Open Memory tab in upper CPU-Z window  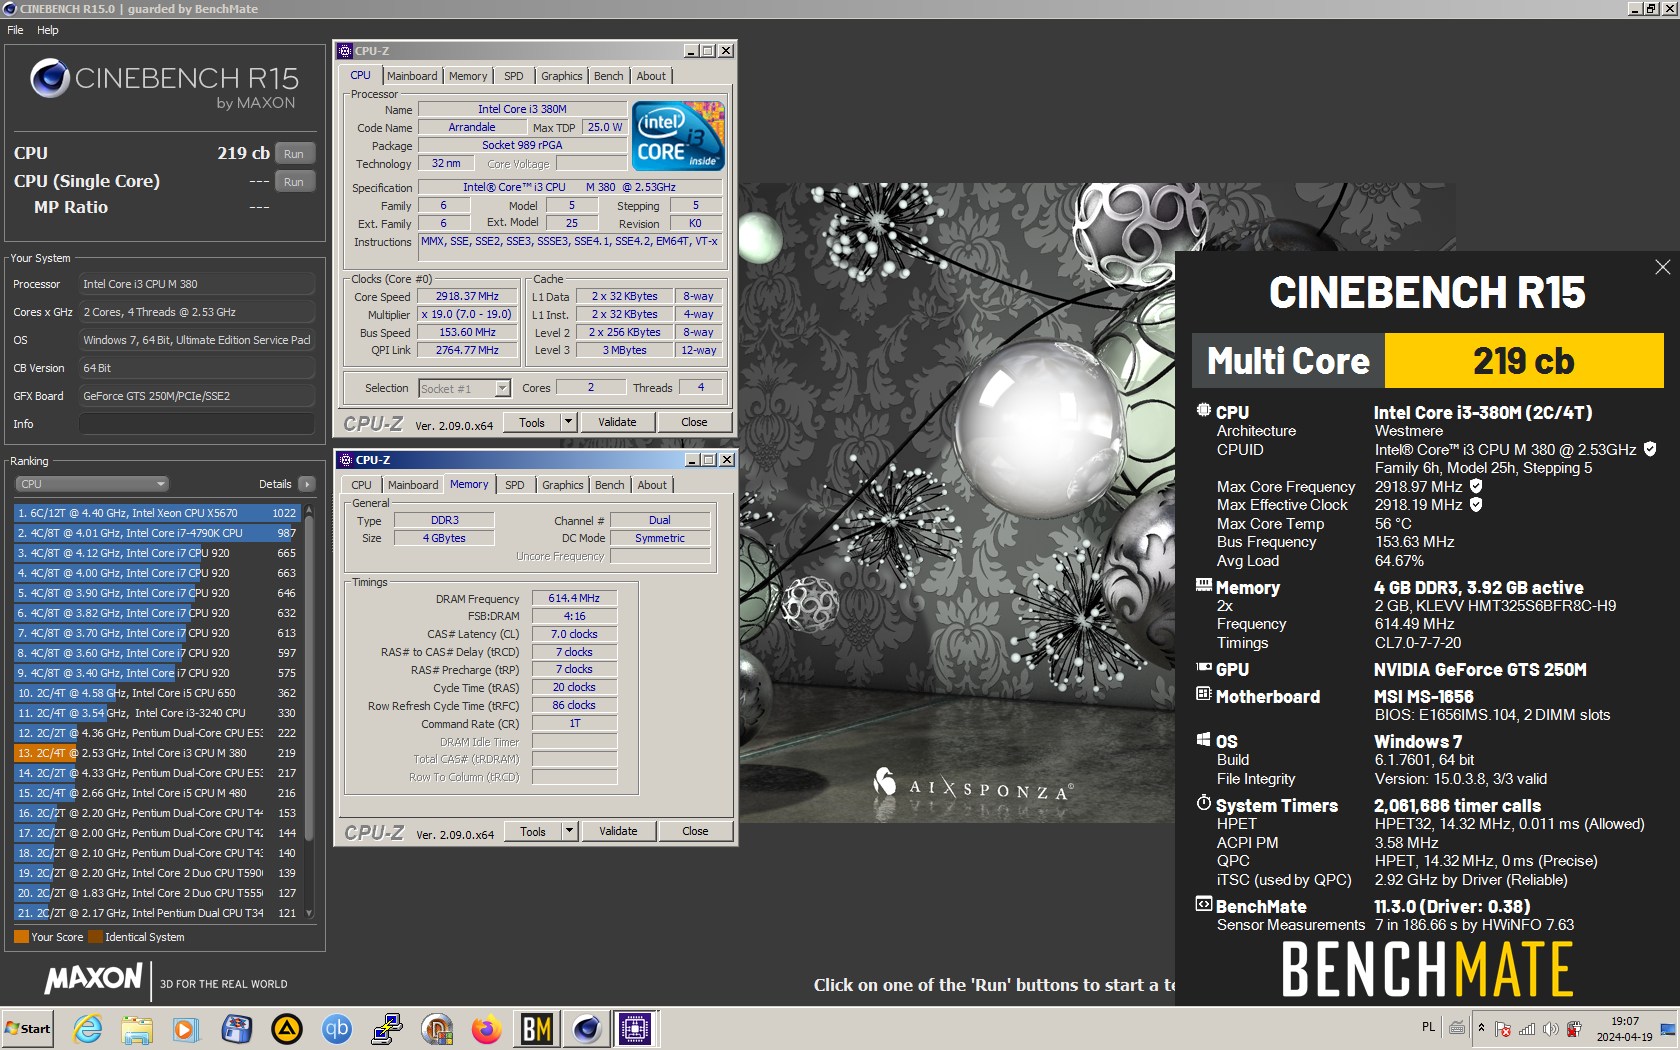pyautogui.click(x=468, y=76)
